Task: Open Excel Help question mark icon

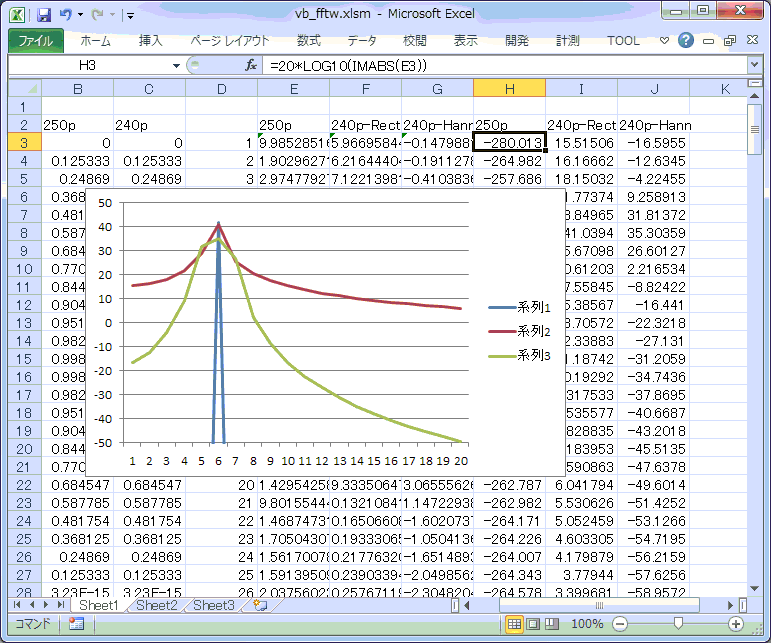Action: tap(685, 40)
